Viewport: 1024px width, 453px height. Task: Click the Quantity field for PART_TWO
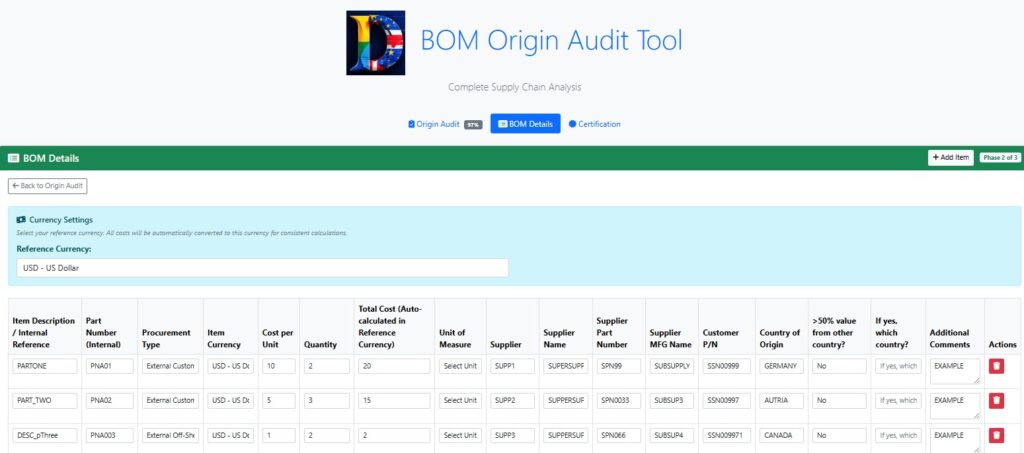pos(326,401)
